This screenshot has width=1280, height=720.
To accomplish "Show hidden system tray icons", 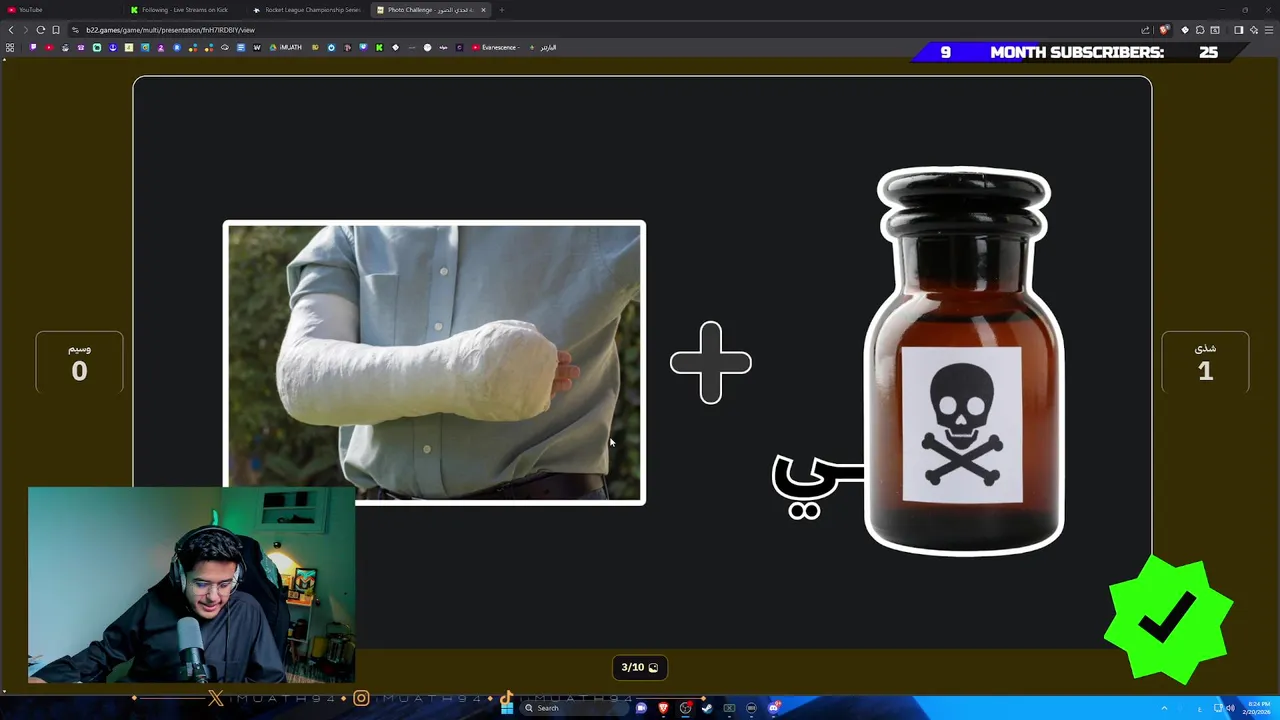I will (1163, 708).
